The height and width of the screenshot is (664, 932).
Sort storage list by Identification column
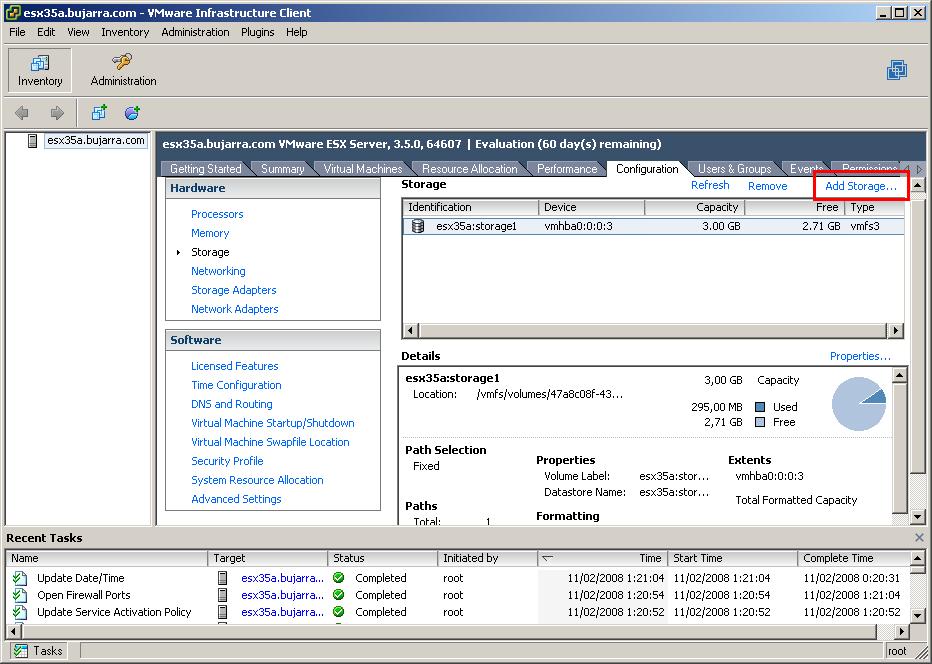coord(470,207)
